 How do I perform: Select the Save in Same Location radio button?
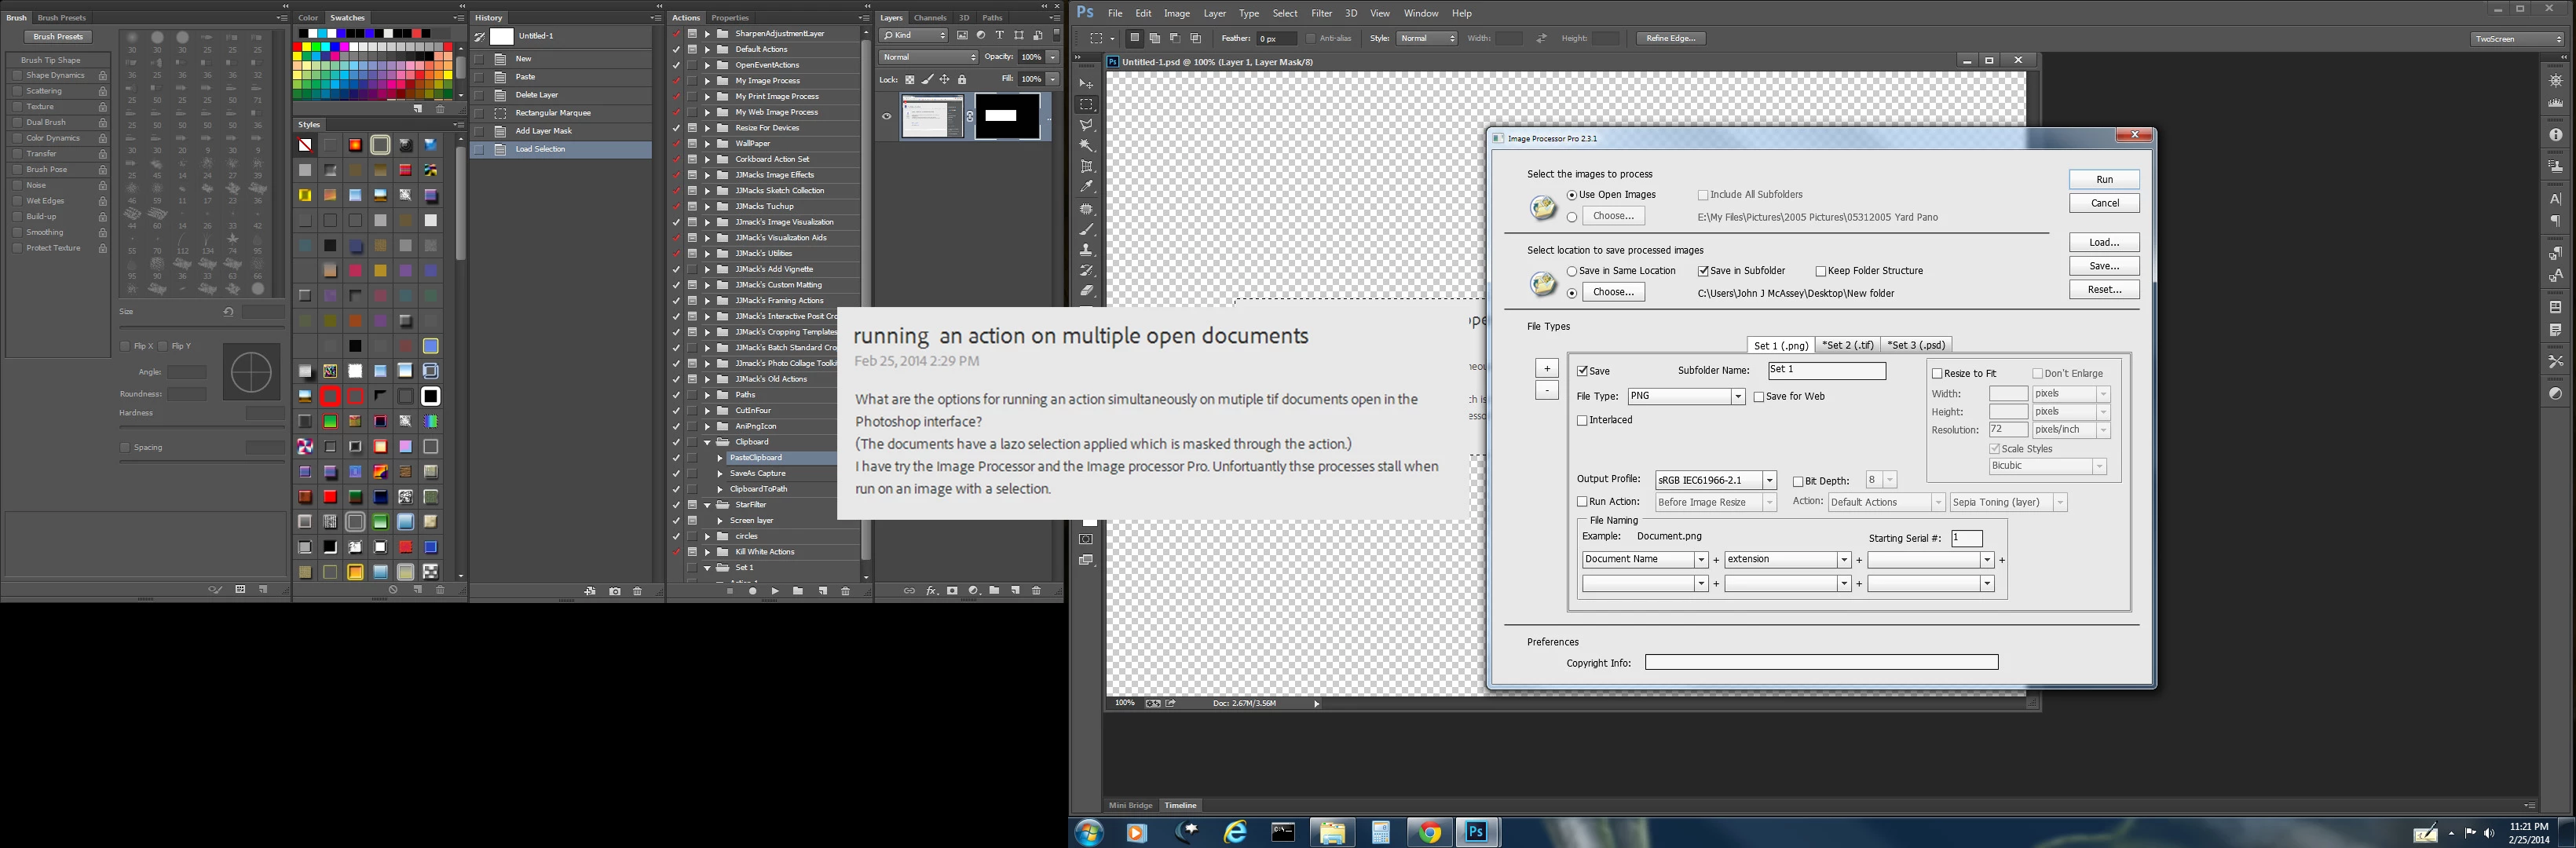(x=1572, y=271)
